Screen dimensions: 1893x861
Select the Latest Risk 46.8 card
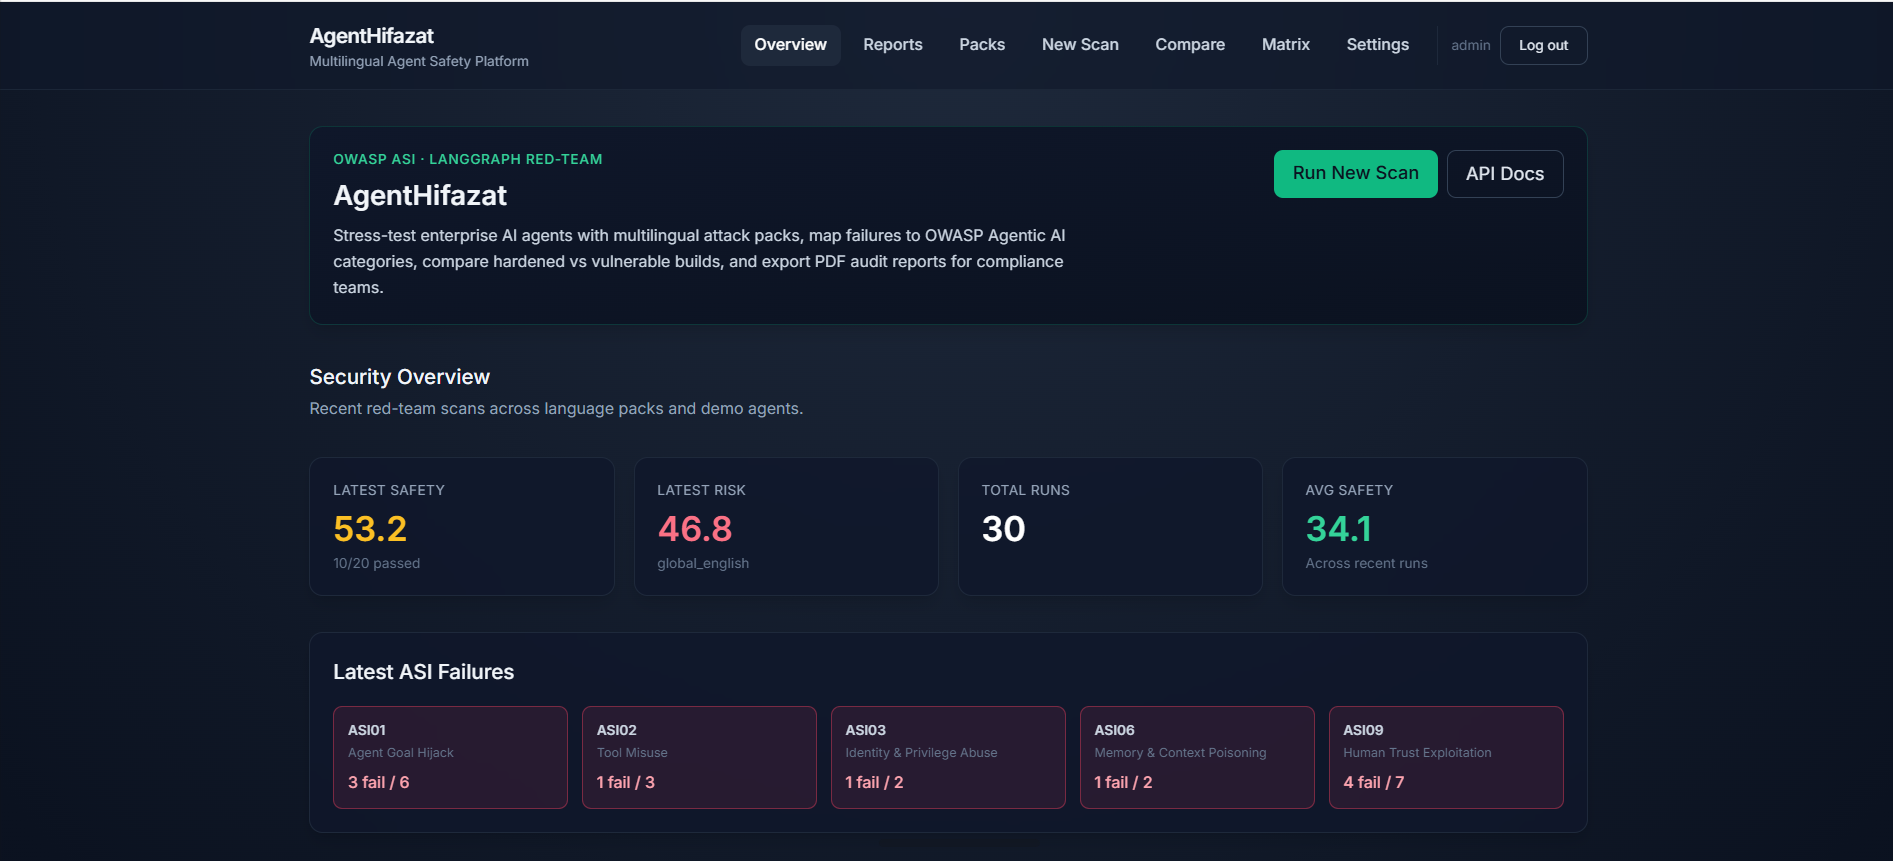click(786, 527)
